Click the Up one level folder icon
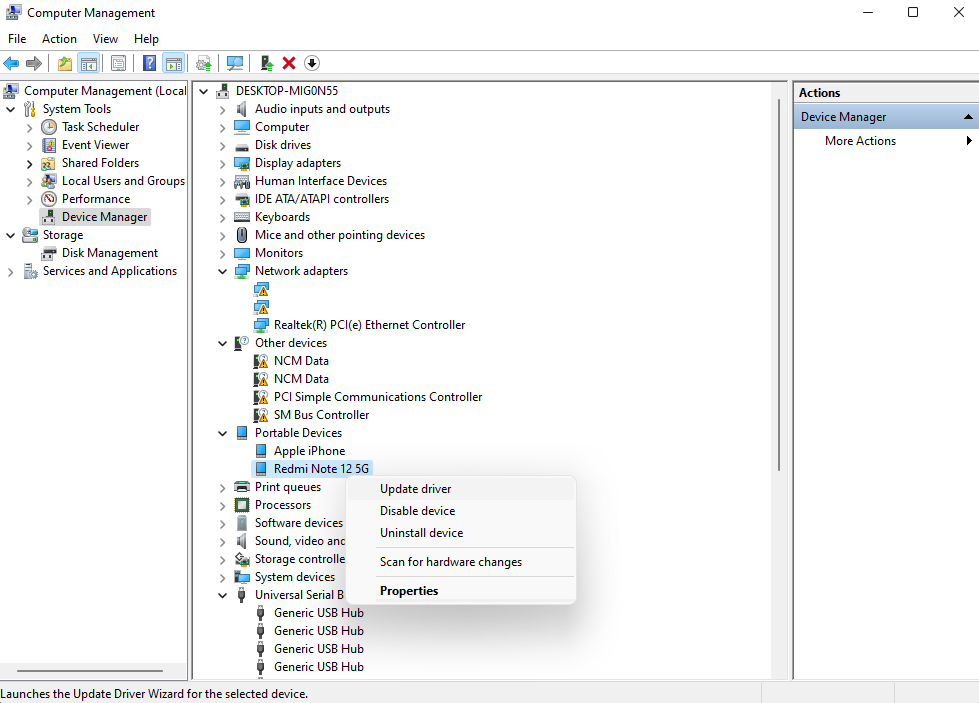The height and width of the screenshot is (703, 979). coord(64,63)
